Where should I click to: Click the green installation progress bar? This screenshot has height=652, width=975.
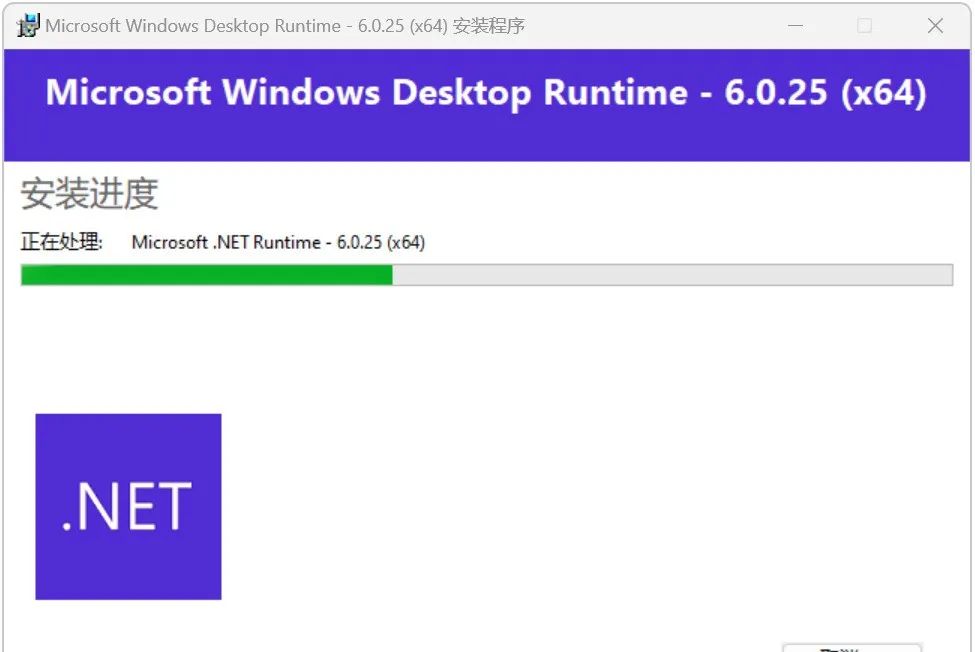pyautogui.click(x=486, y=275)
